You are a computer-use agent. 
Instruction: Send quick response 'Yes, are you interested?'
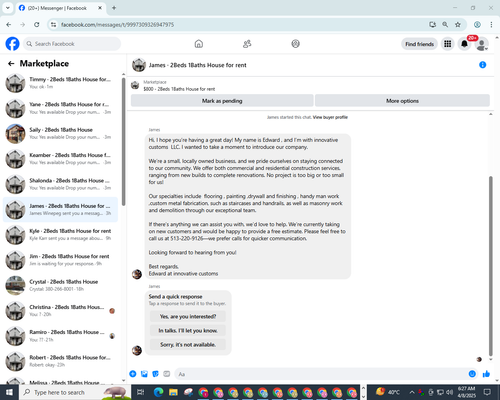(188, 316)
